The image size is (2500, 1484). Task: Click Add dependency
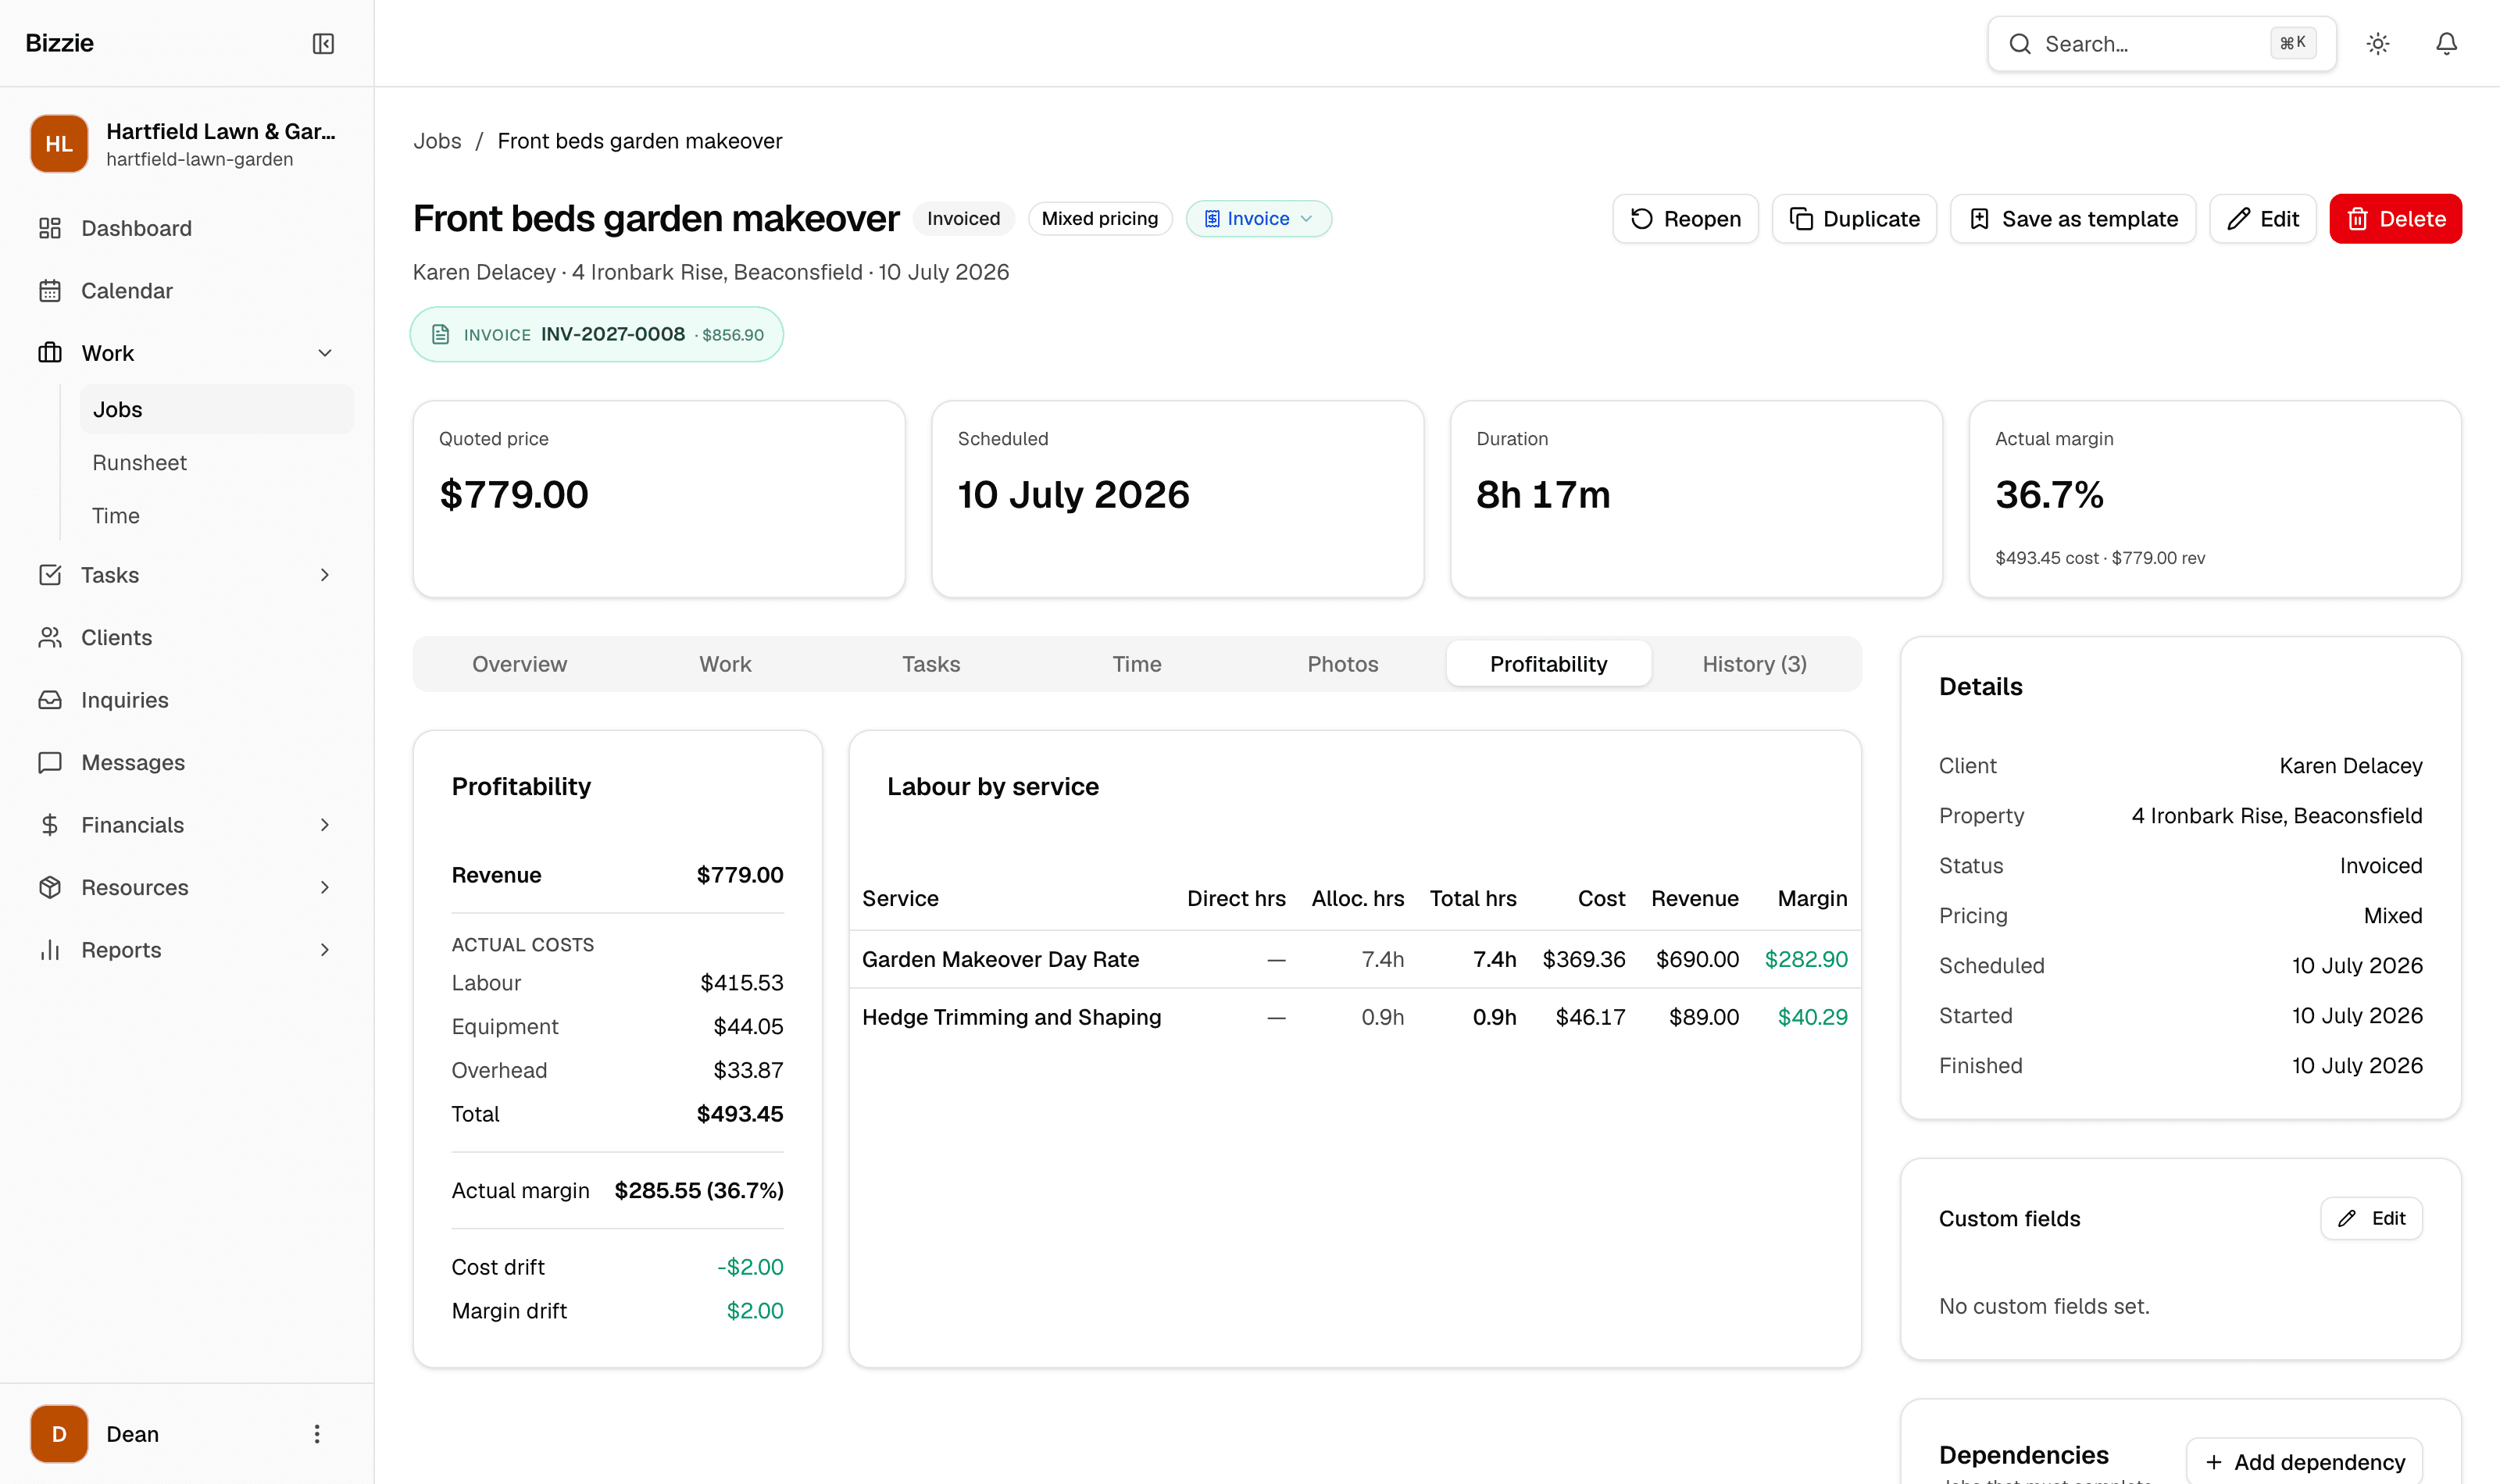click(2305, 1462)
